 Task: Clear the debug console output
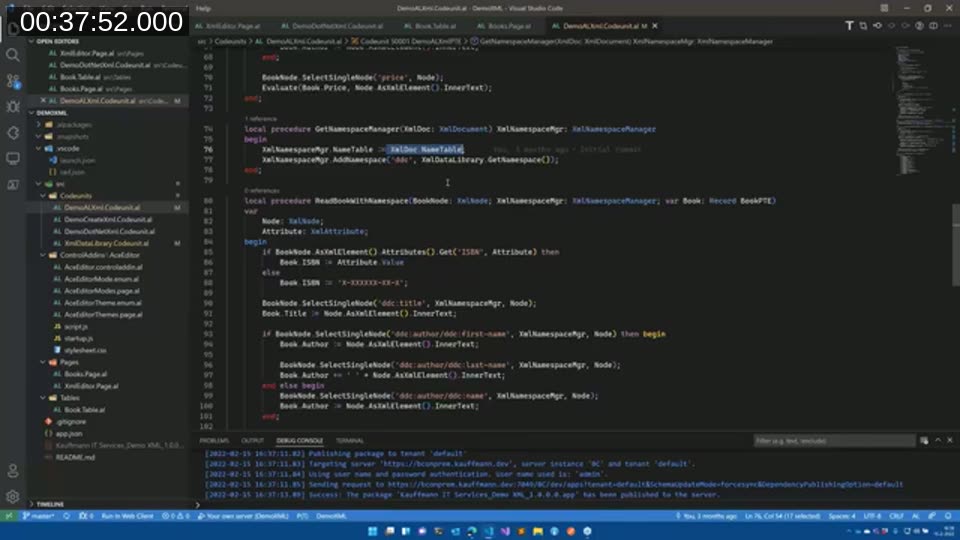pyautogui.click(x=924, y=440)
